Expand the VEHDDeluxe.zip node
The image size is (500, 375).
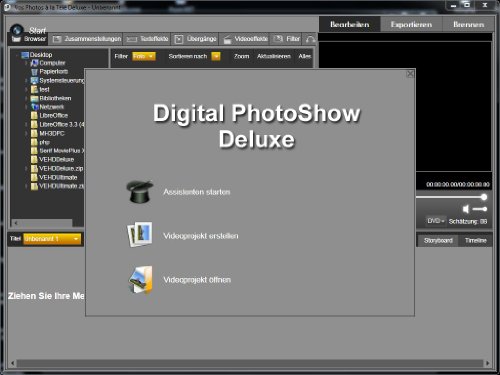point(26,169)
